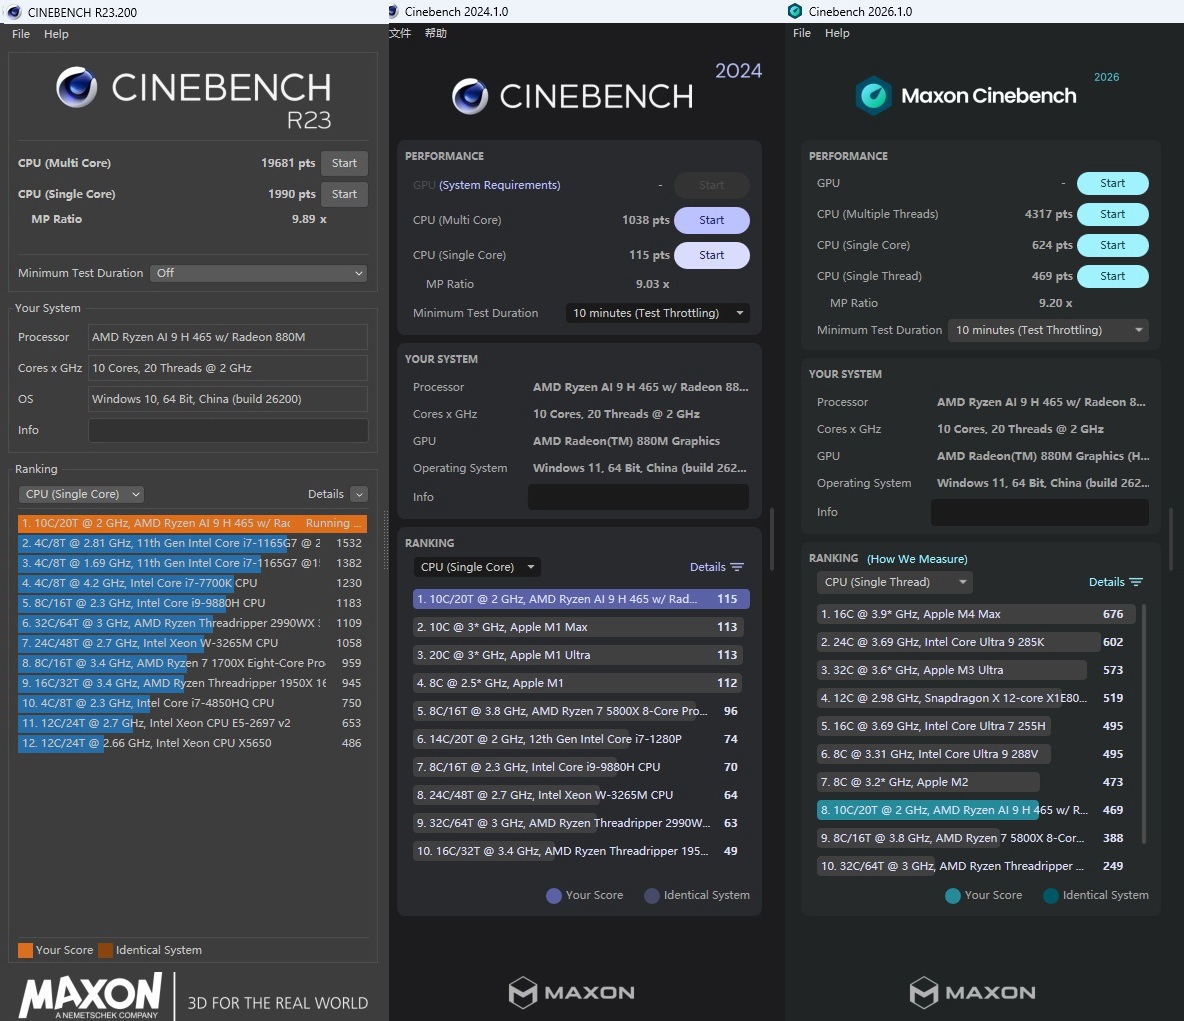Start CPU (Single Thread) test in Cinebench 2026
Image resolution: width=1184 pixels, height=1021 pixels.
(1112, 276)
